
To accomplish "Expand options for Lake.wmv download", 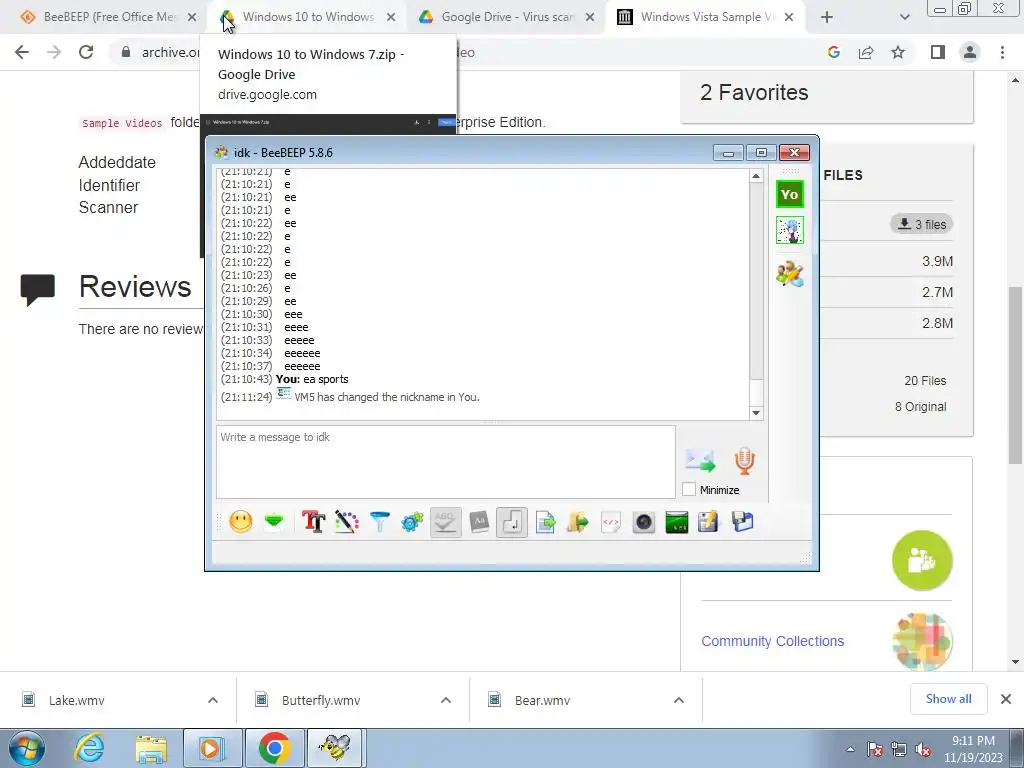I will click(213, 700).
